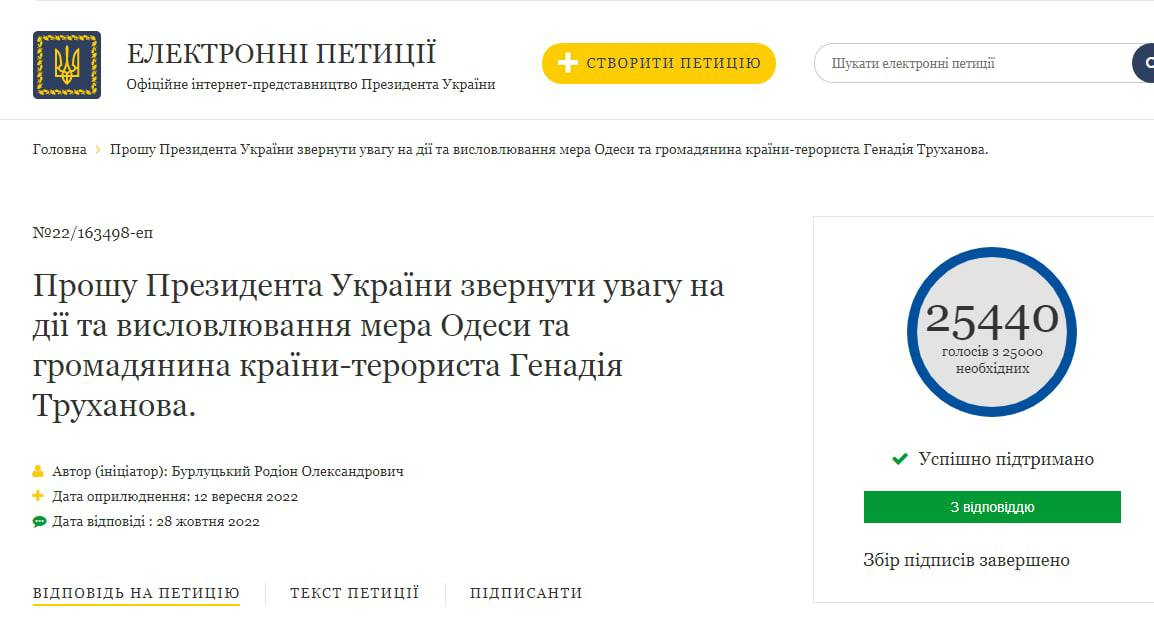Click the 25440 votes progress circle
1154x624 pixels.
992,332
